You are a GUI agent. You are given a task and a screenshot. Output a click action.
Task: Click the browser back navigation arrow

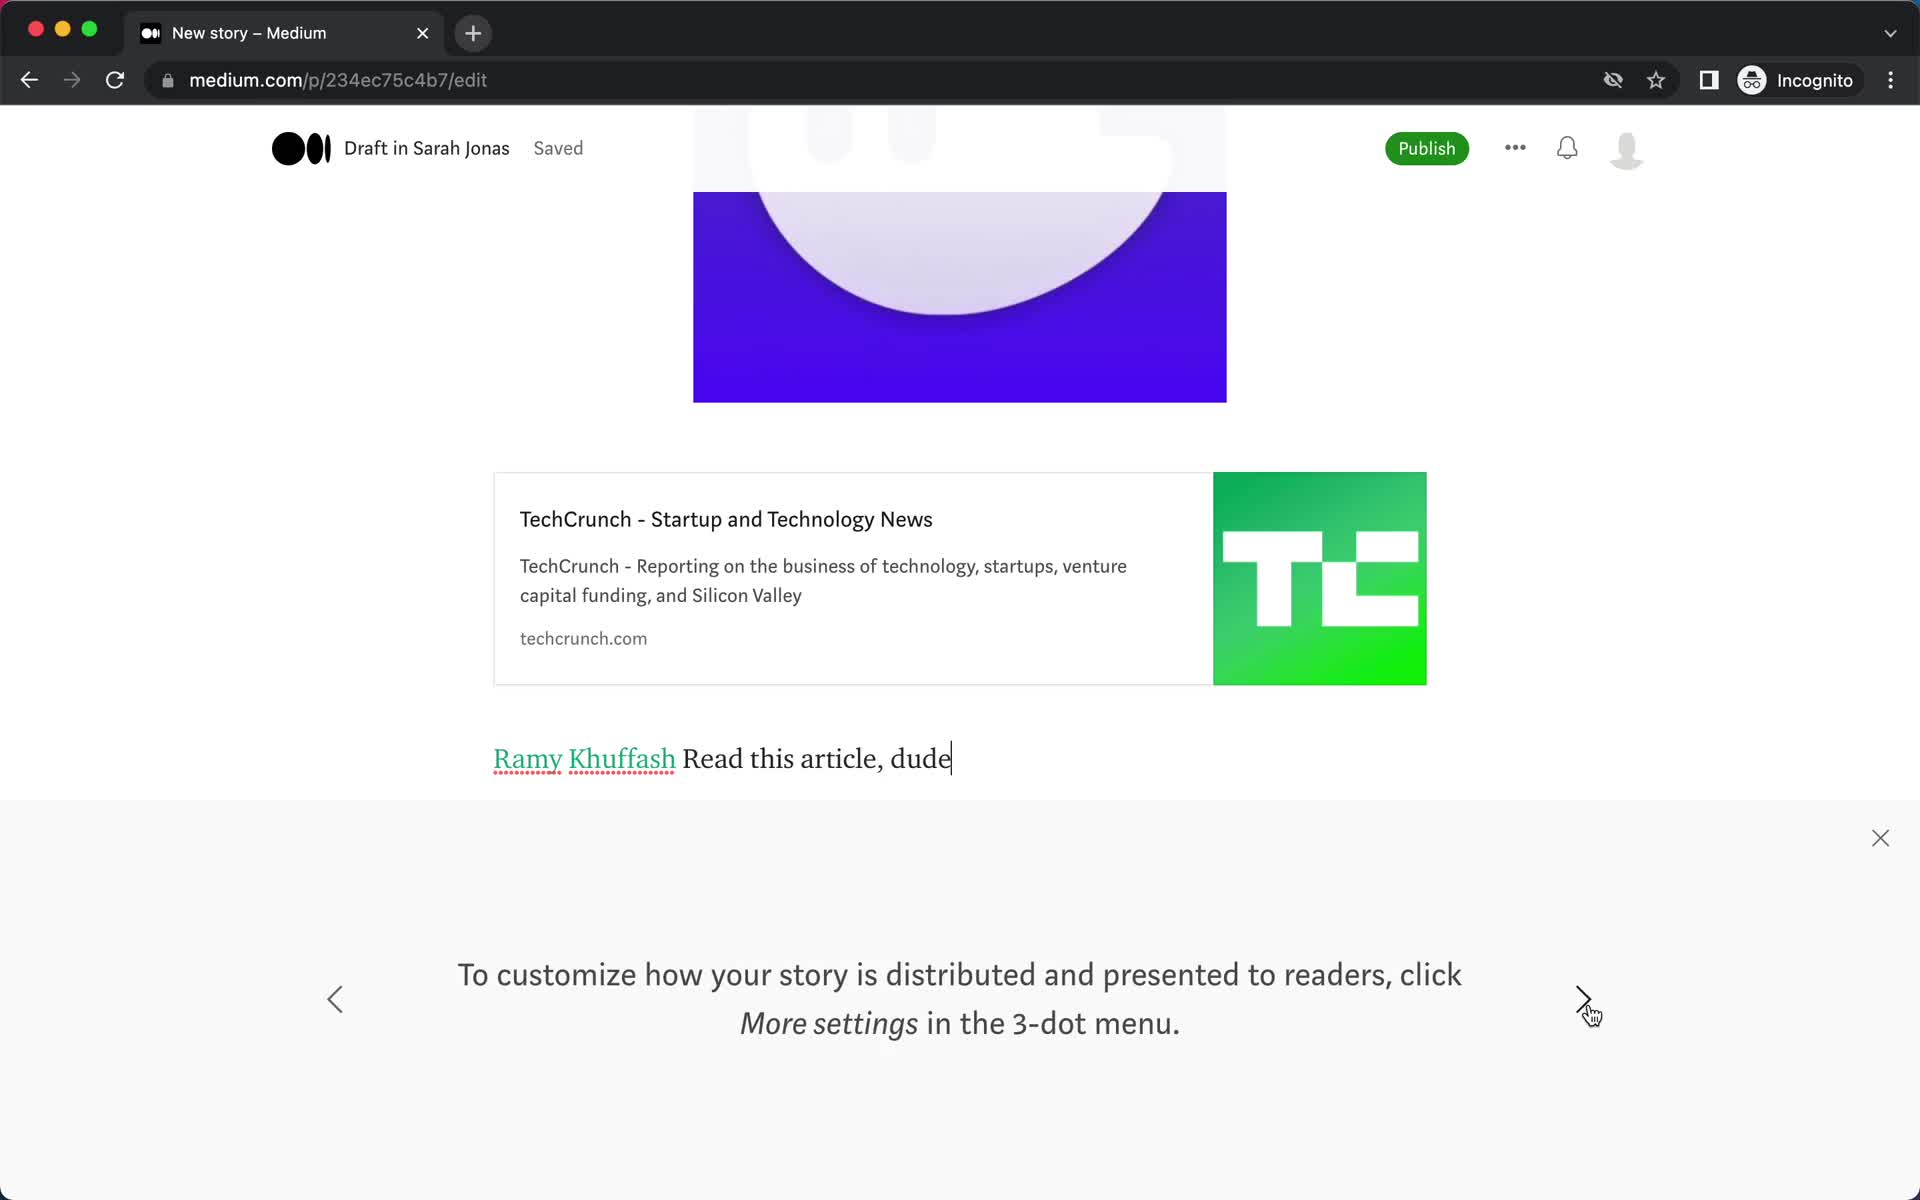[x=28, y=80]
